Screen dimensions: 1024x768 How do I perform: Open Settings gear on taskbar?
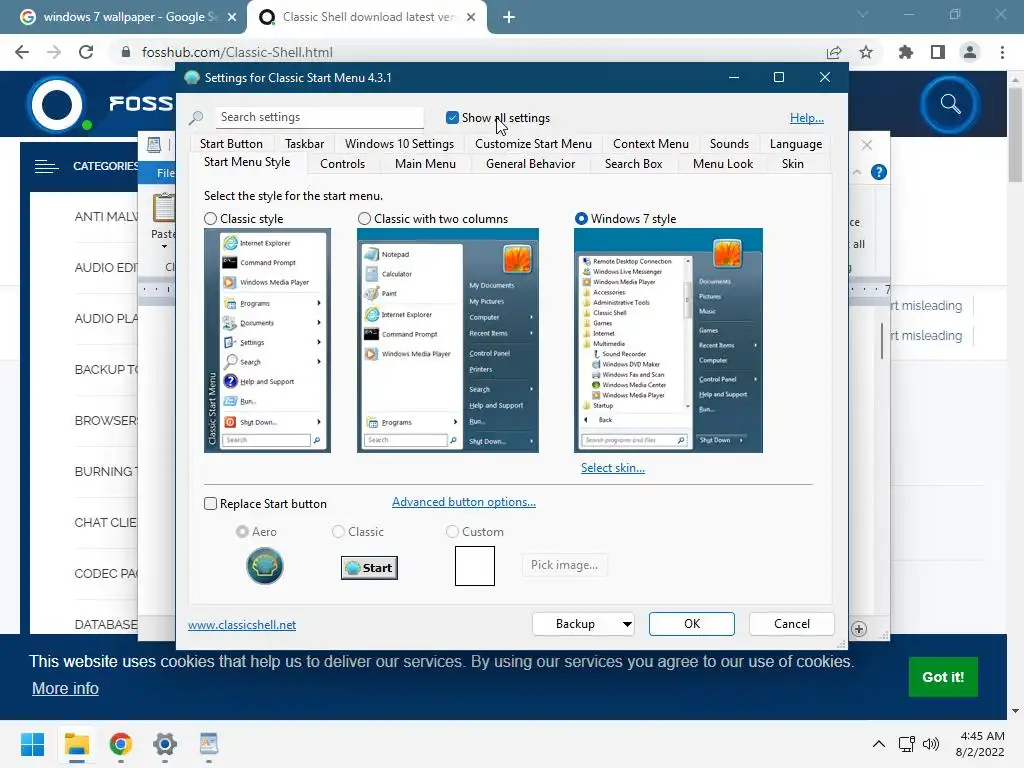tap(165, 744)
